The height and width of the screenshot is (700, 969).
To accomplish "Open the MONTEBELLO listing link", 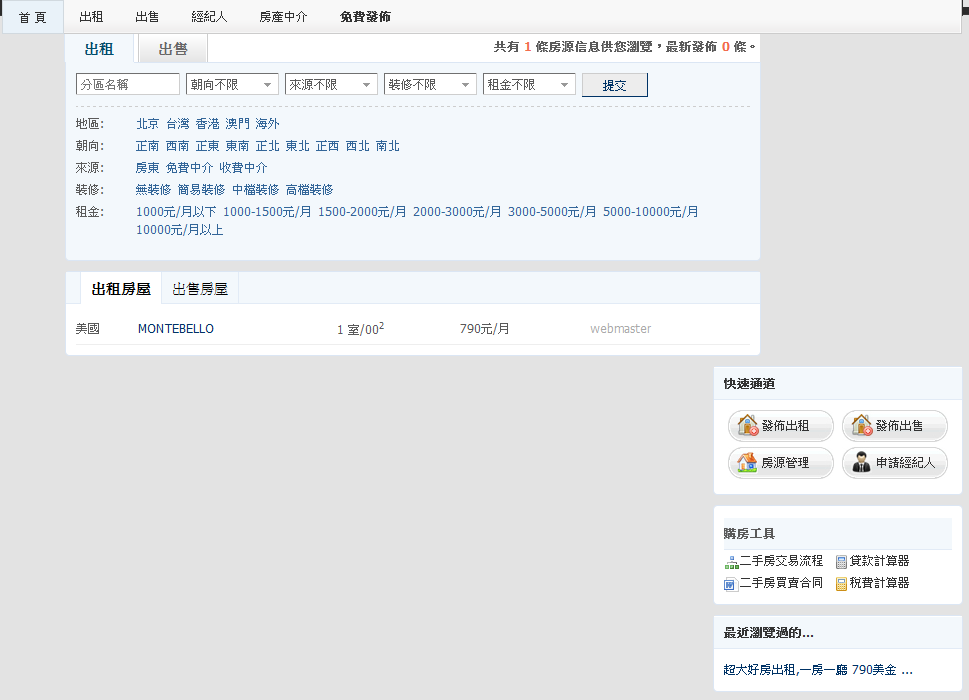I will click(176, 329).
